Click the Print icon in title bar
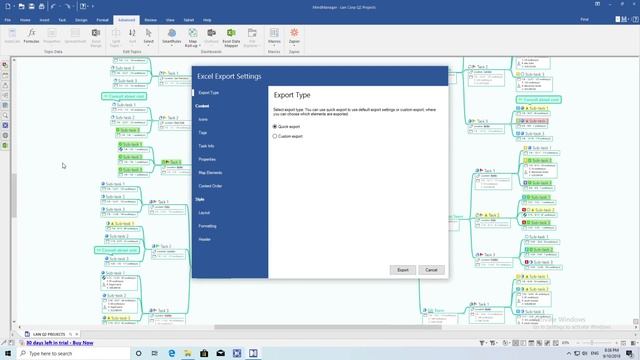The width and height of the screenshot is (640, 360). pyautogui.click(x=42, y=6)
